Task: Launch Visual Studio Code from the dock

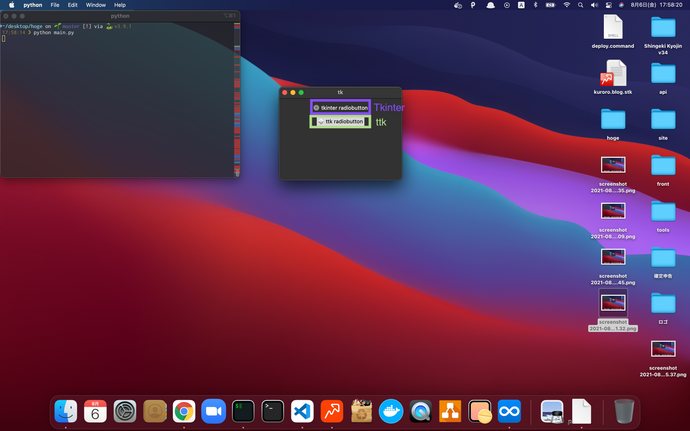Action: [x=302, y=411]
